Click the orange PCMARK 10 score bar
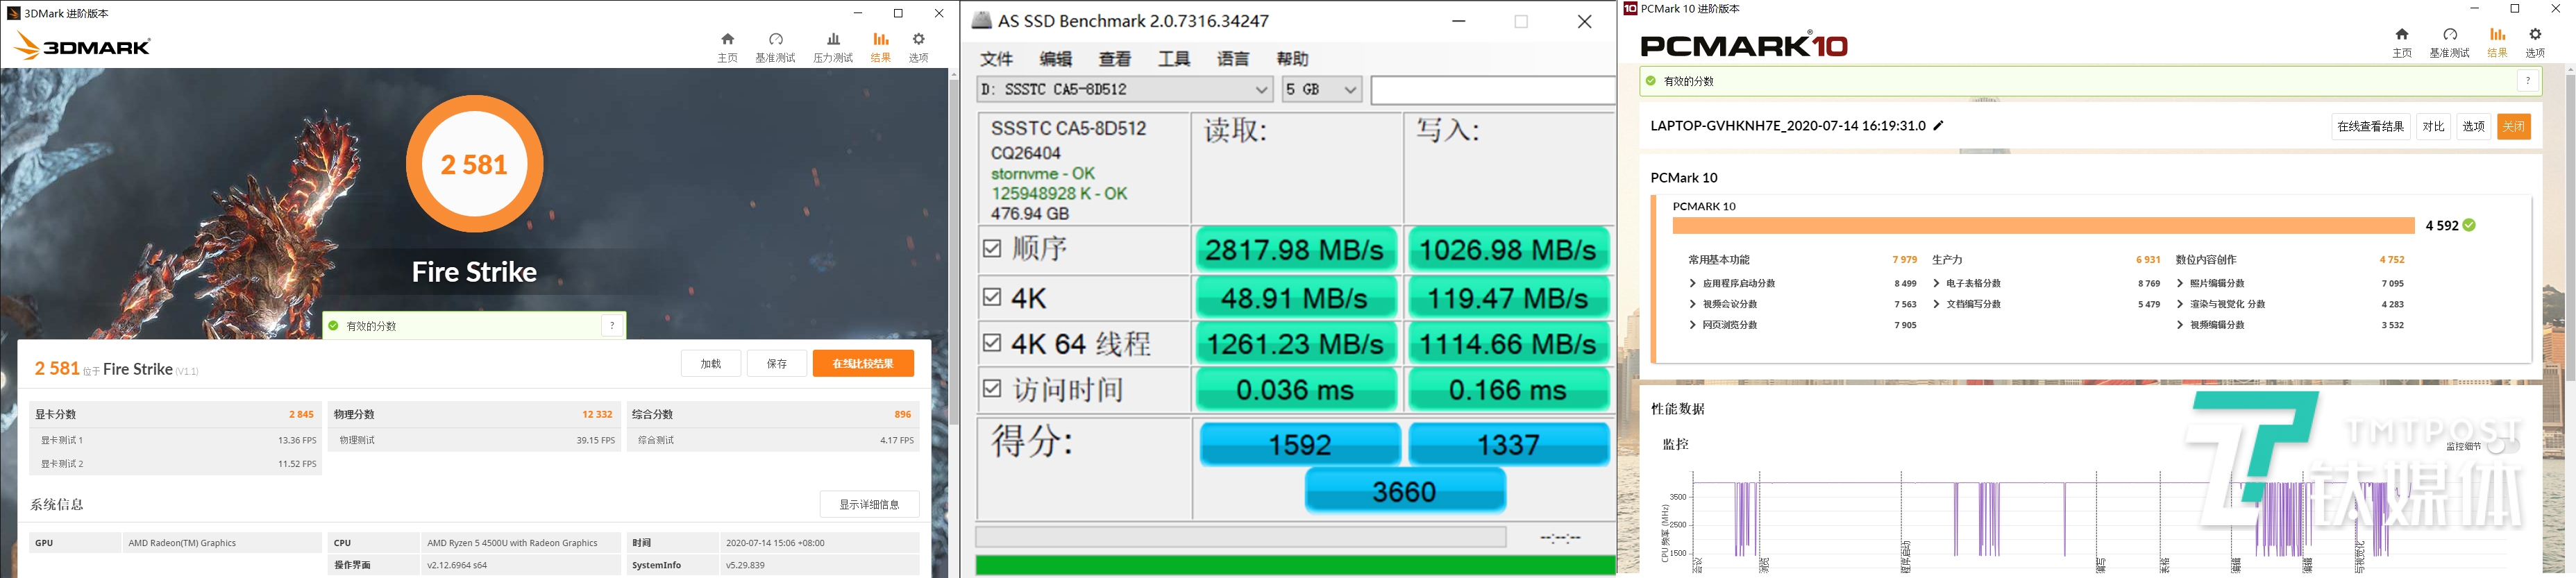This screenshot has width=2576, height=578. 2044,226
